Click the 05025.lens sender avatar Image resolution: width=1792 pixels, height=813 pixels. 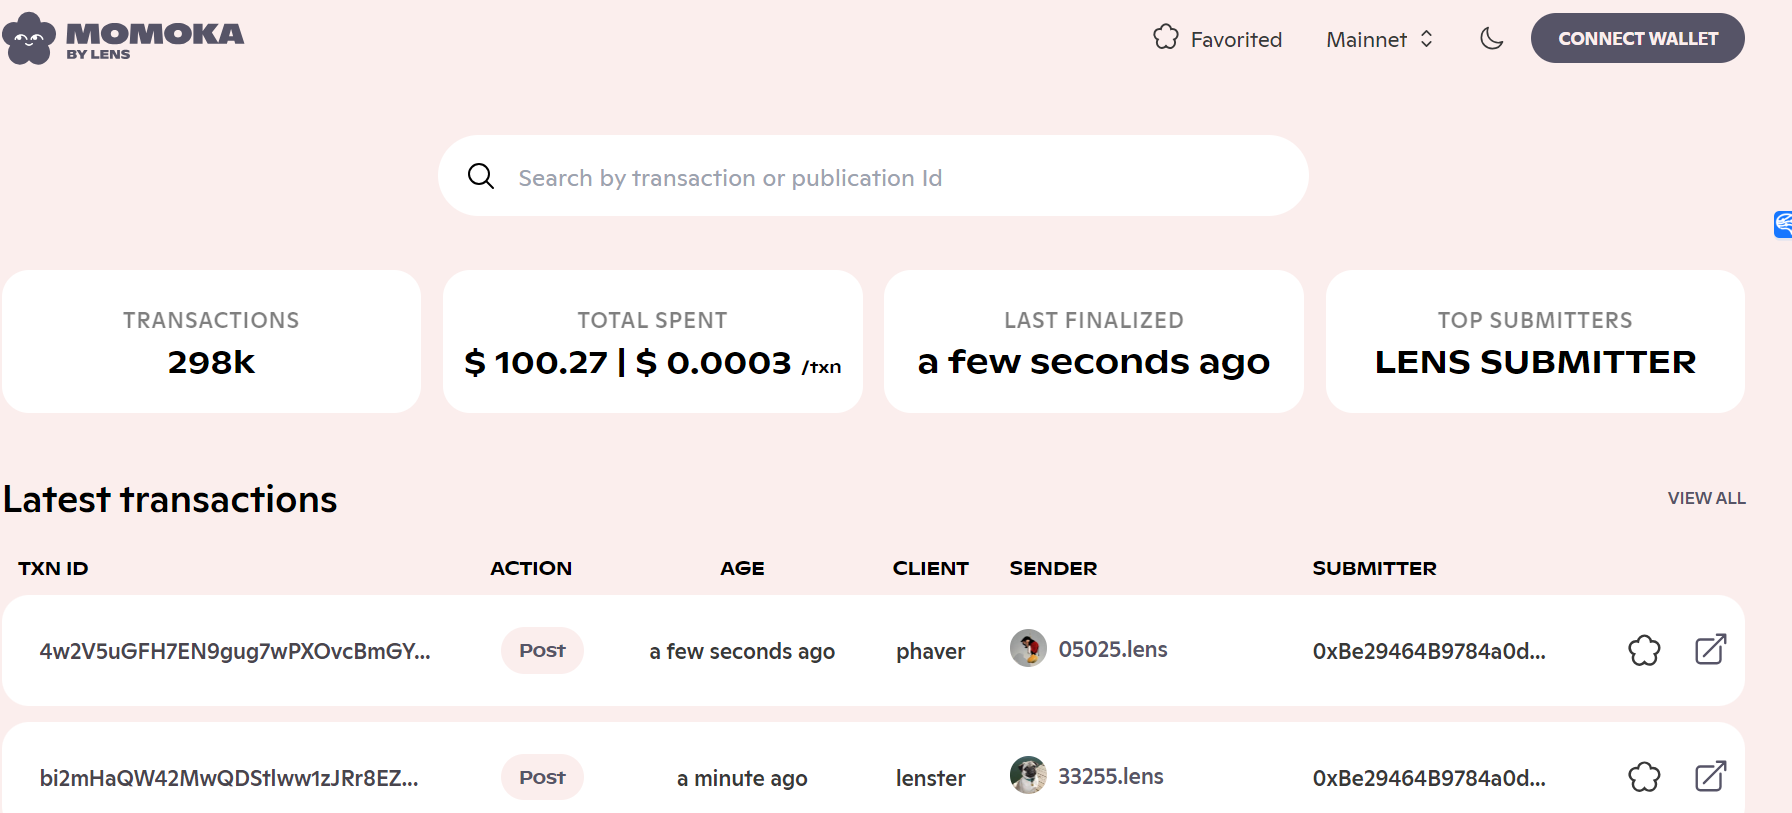coord(1028,649)
